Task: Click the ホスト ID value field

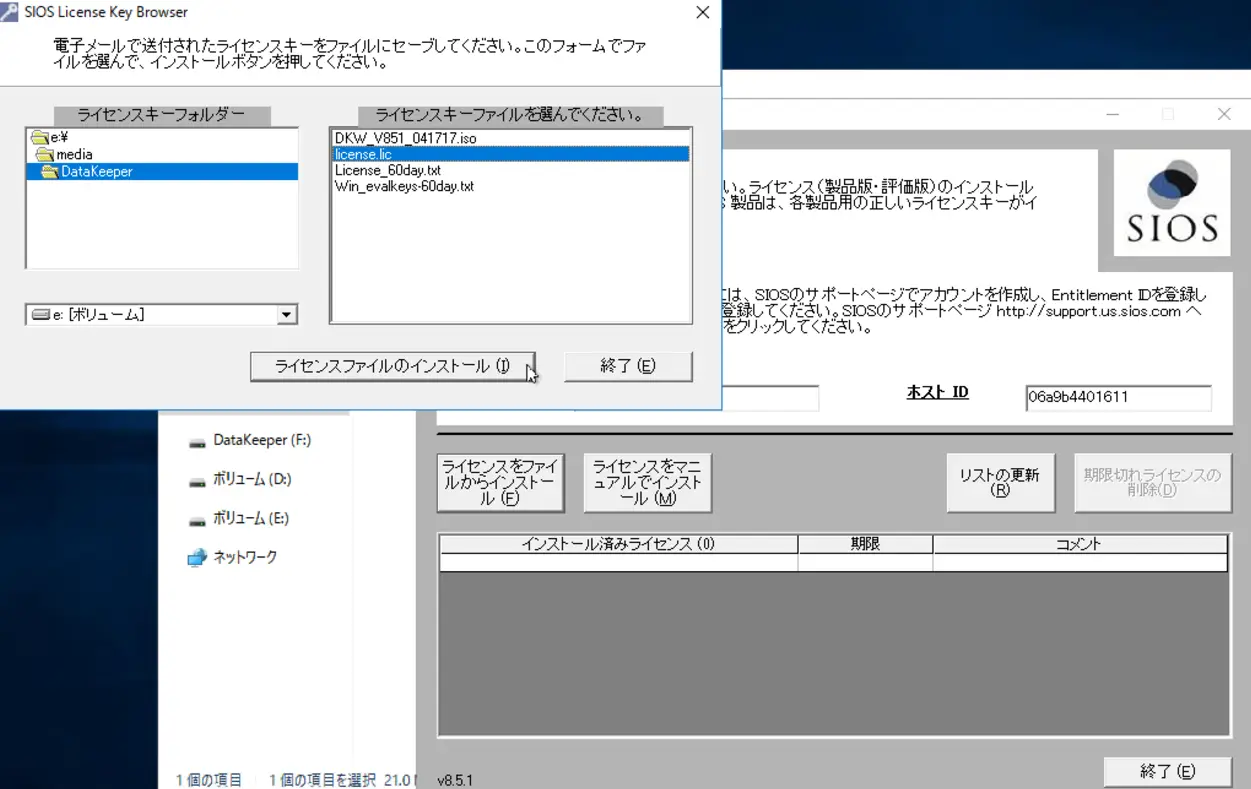Action: pyautogui.click(x=1118, y=398)
